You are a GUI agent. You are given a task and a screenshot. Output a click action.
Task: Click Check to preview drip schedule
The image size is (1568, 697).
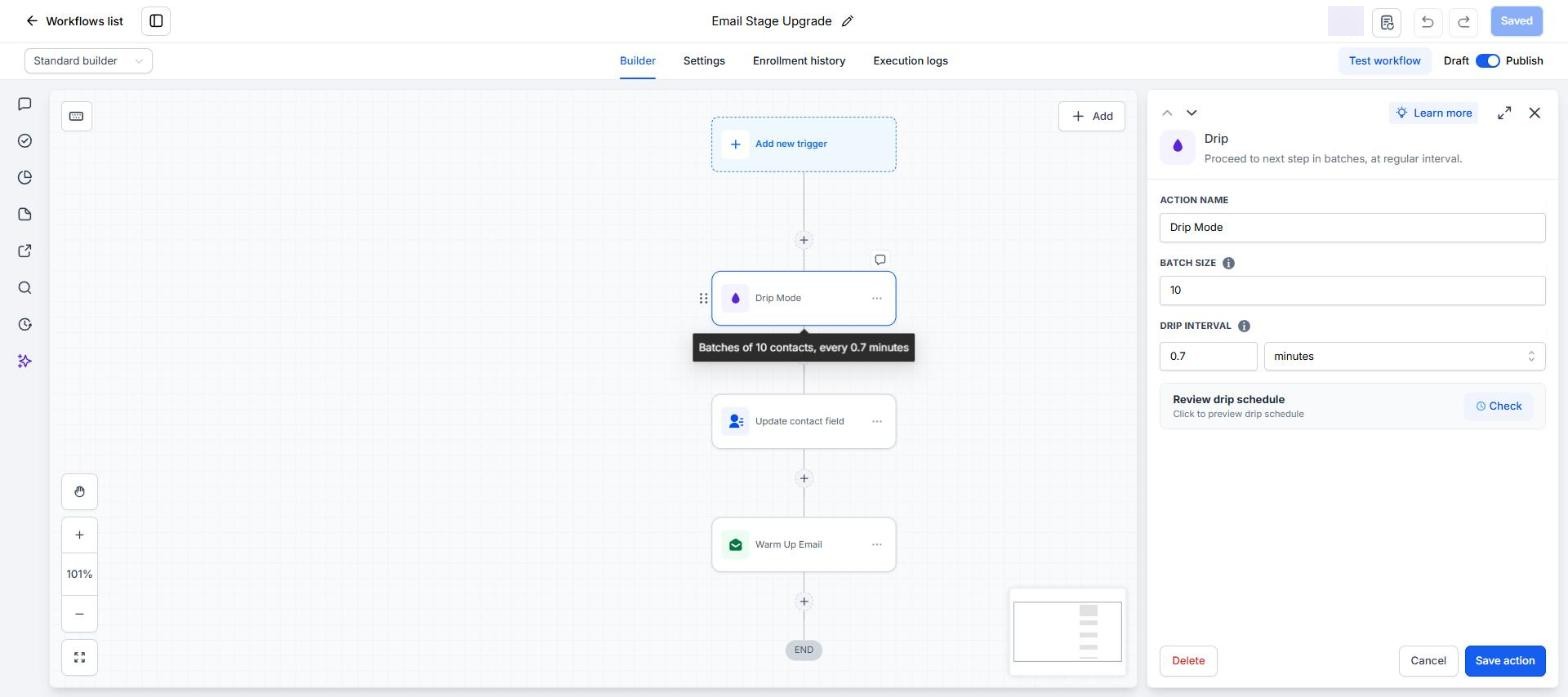[x=1499, y=406]
